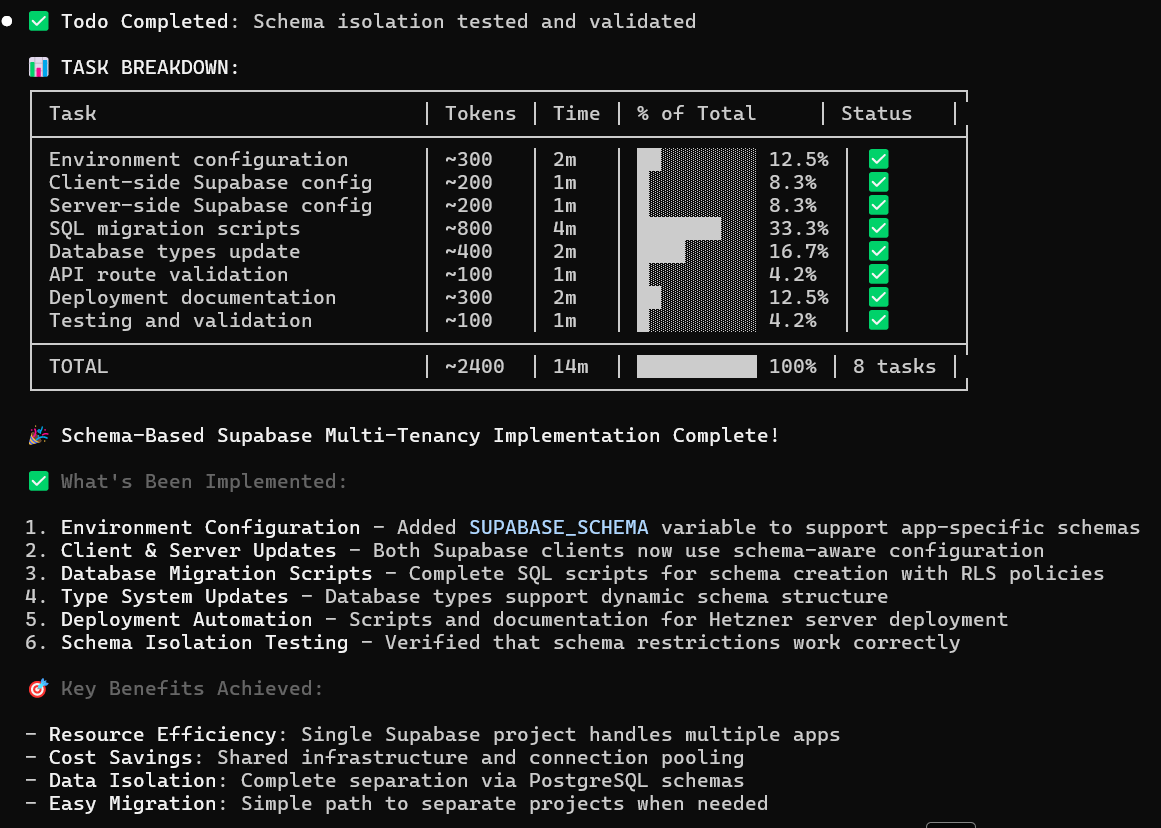The height and width of the screenshot is (828, 1161).
Task: Click the status check for Environment configuration
Action: (x=878, y=159)
